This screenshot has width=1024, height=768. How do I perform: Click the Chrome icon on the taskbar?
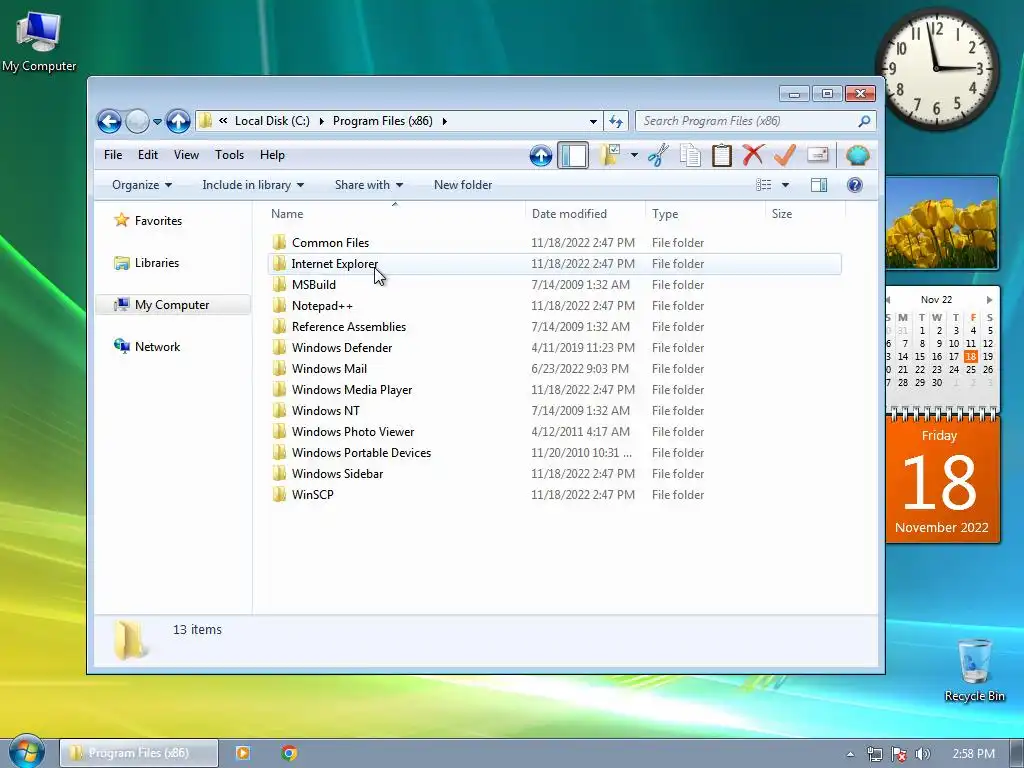pyautogui.click(x=289, y=753)
